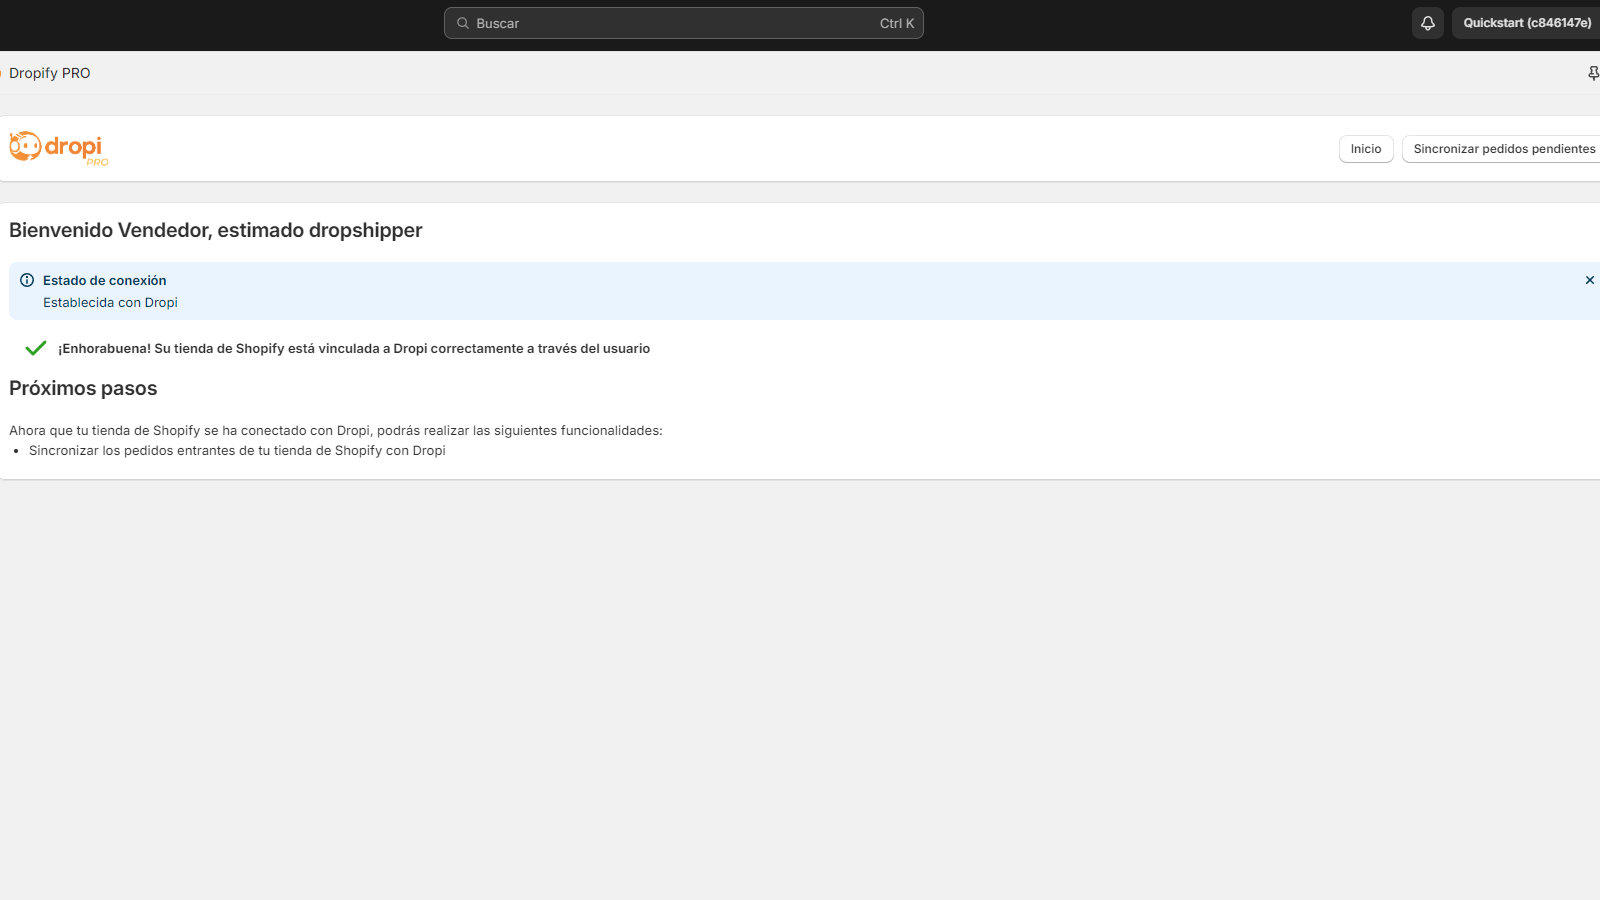Click the Establecida con Dropi text
The height and width of the screenshot is (900, 1600).
click(110, 302)
